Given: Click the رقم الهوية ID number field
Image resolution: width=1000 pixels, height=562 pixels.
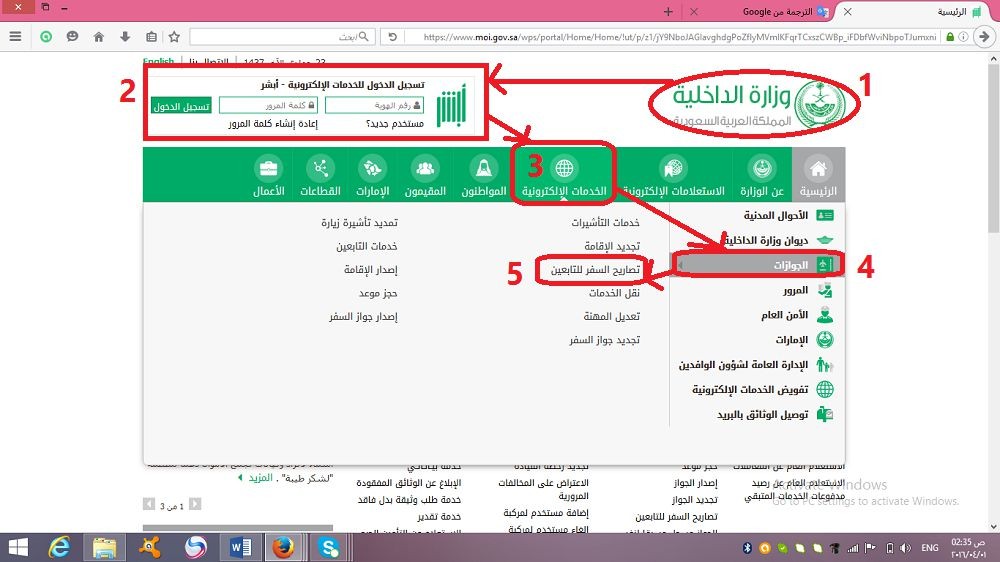Looking at the screenshot, I should (374, 105).
